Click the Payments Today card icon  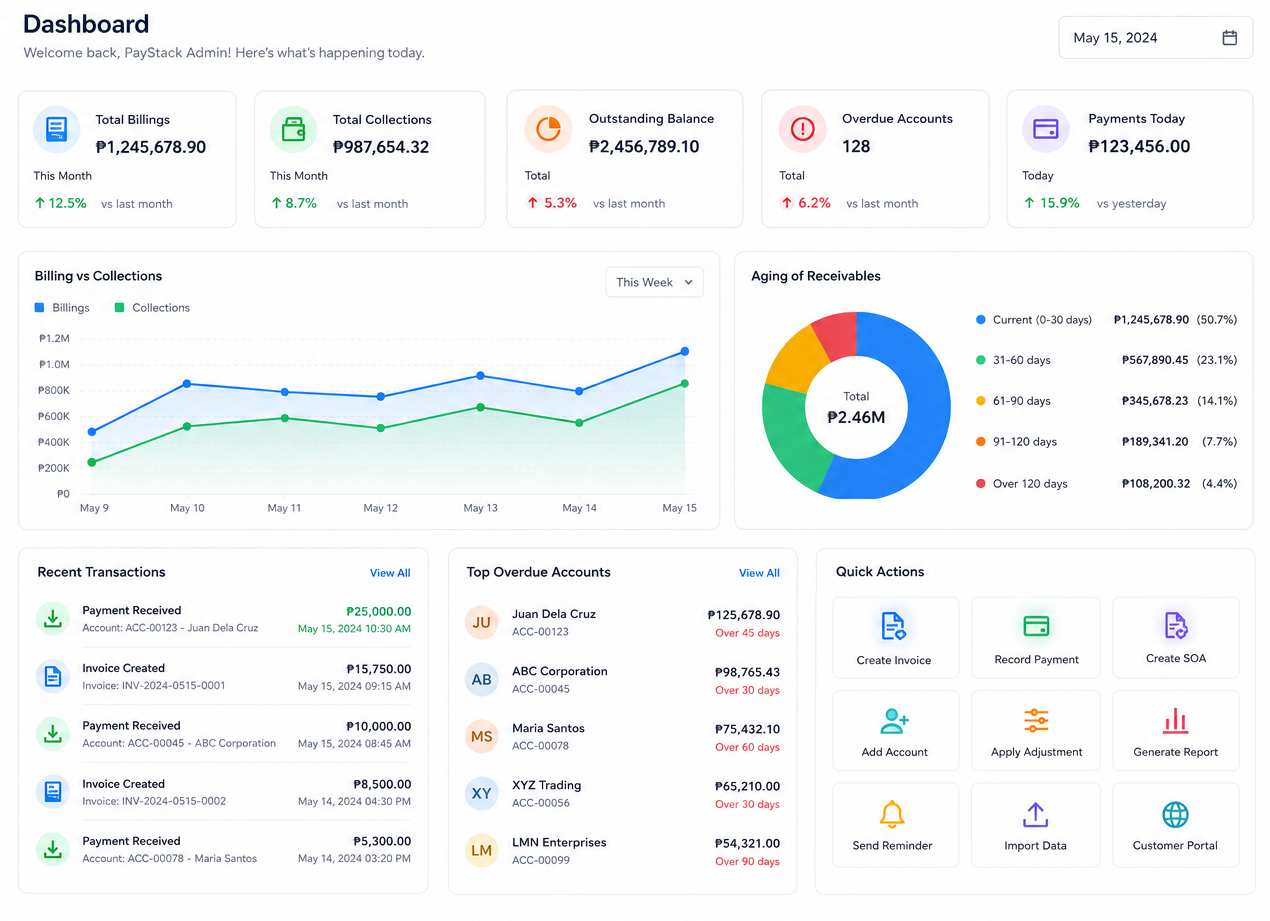coord(1046,129)
